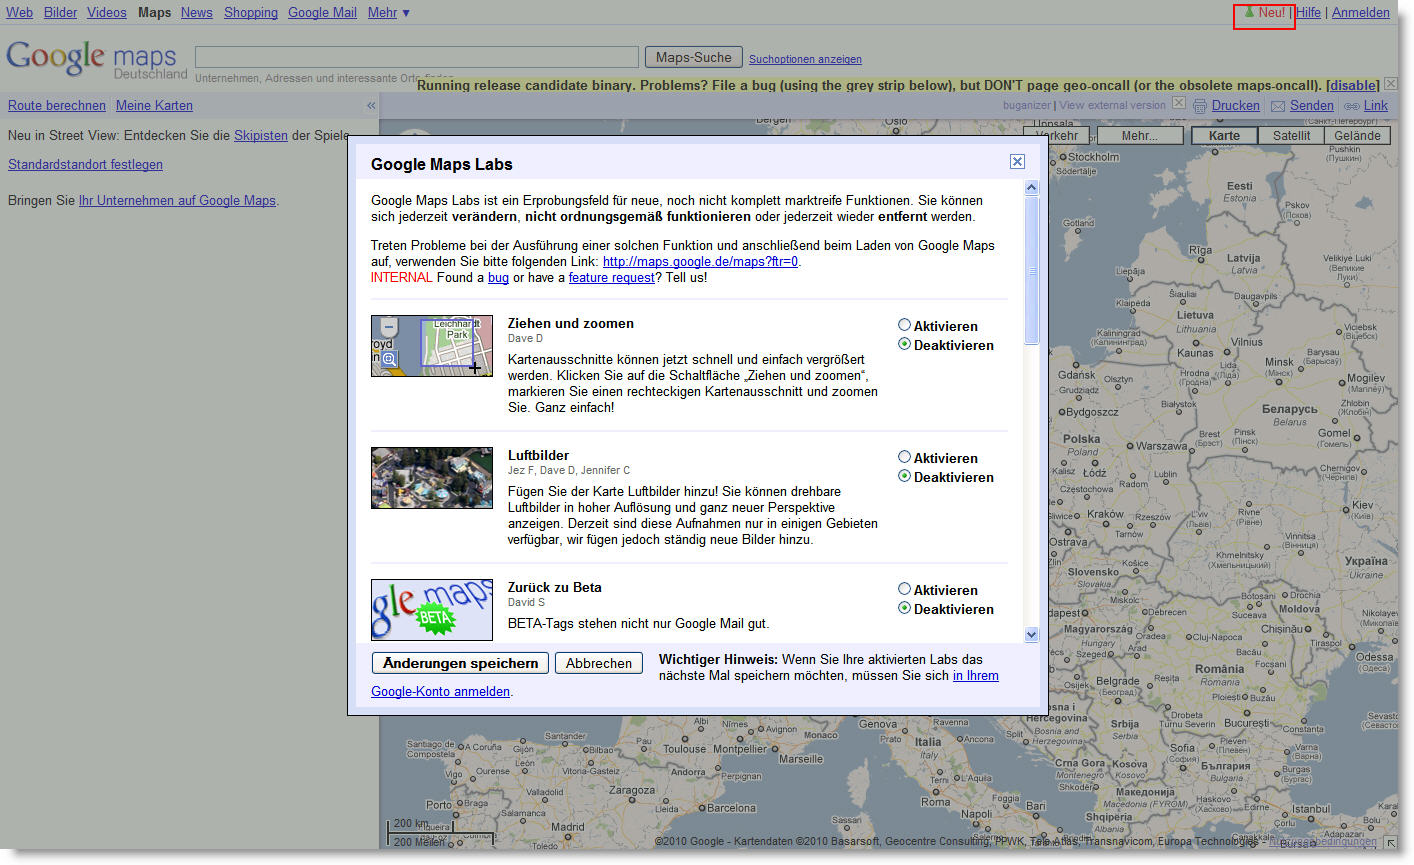The width and height of the screenshot is (1414, 865).
Task: Open News from top navigation
Action: [x=196, y=12]
